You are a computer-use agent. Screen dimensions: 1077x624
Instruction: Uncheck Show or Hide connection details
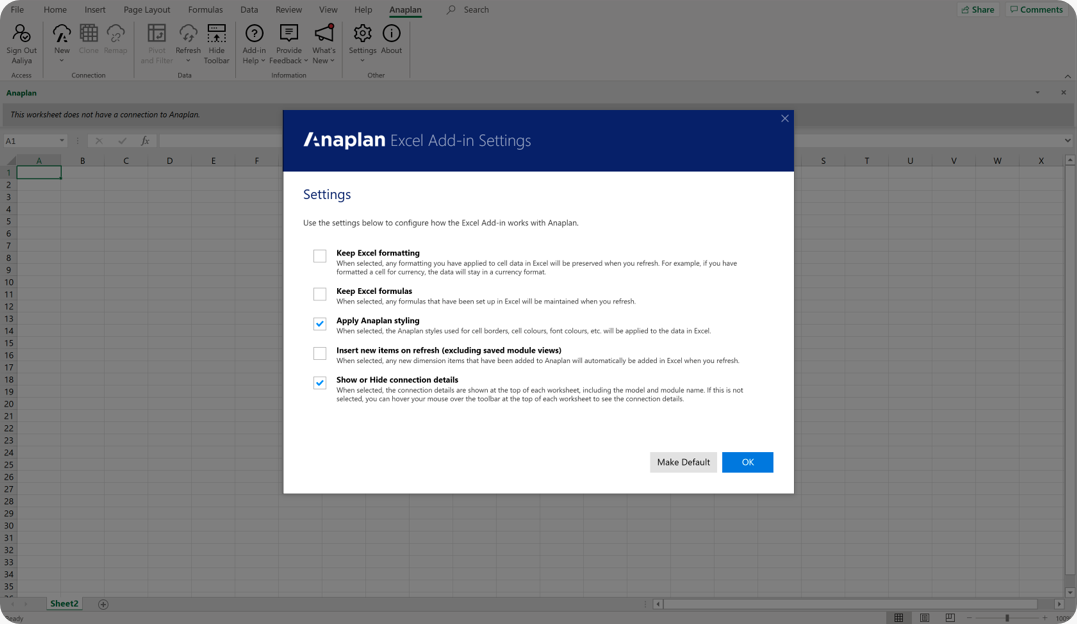point(319,383)
